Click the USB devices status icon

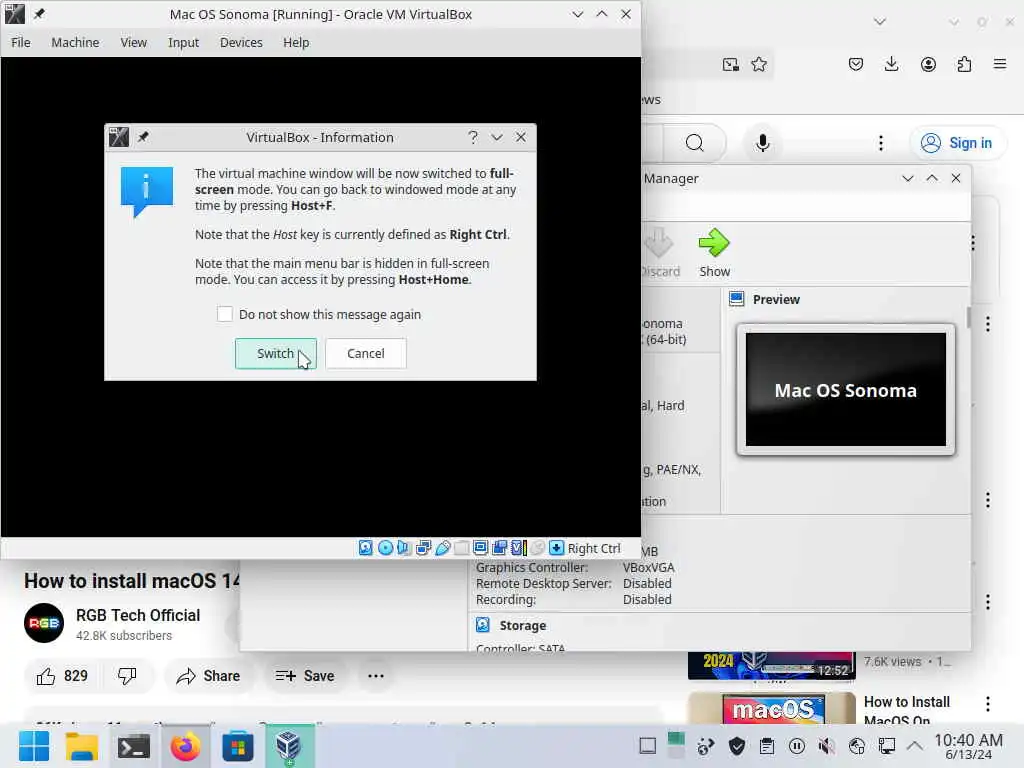pyautogui.click(x=443, y=548)
